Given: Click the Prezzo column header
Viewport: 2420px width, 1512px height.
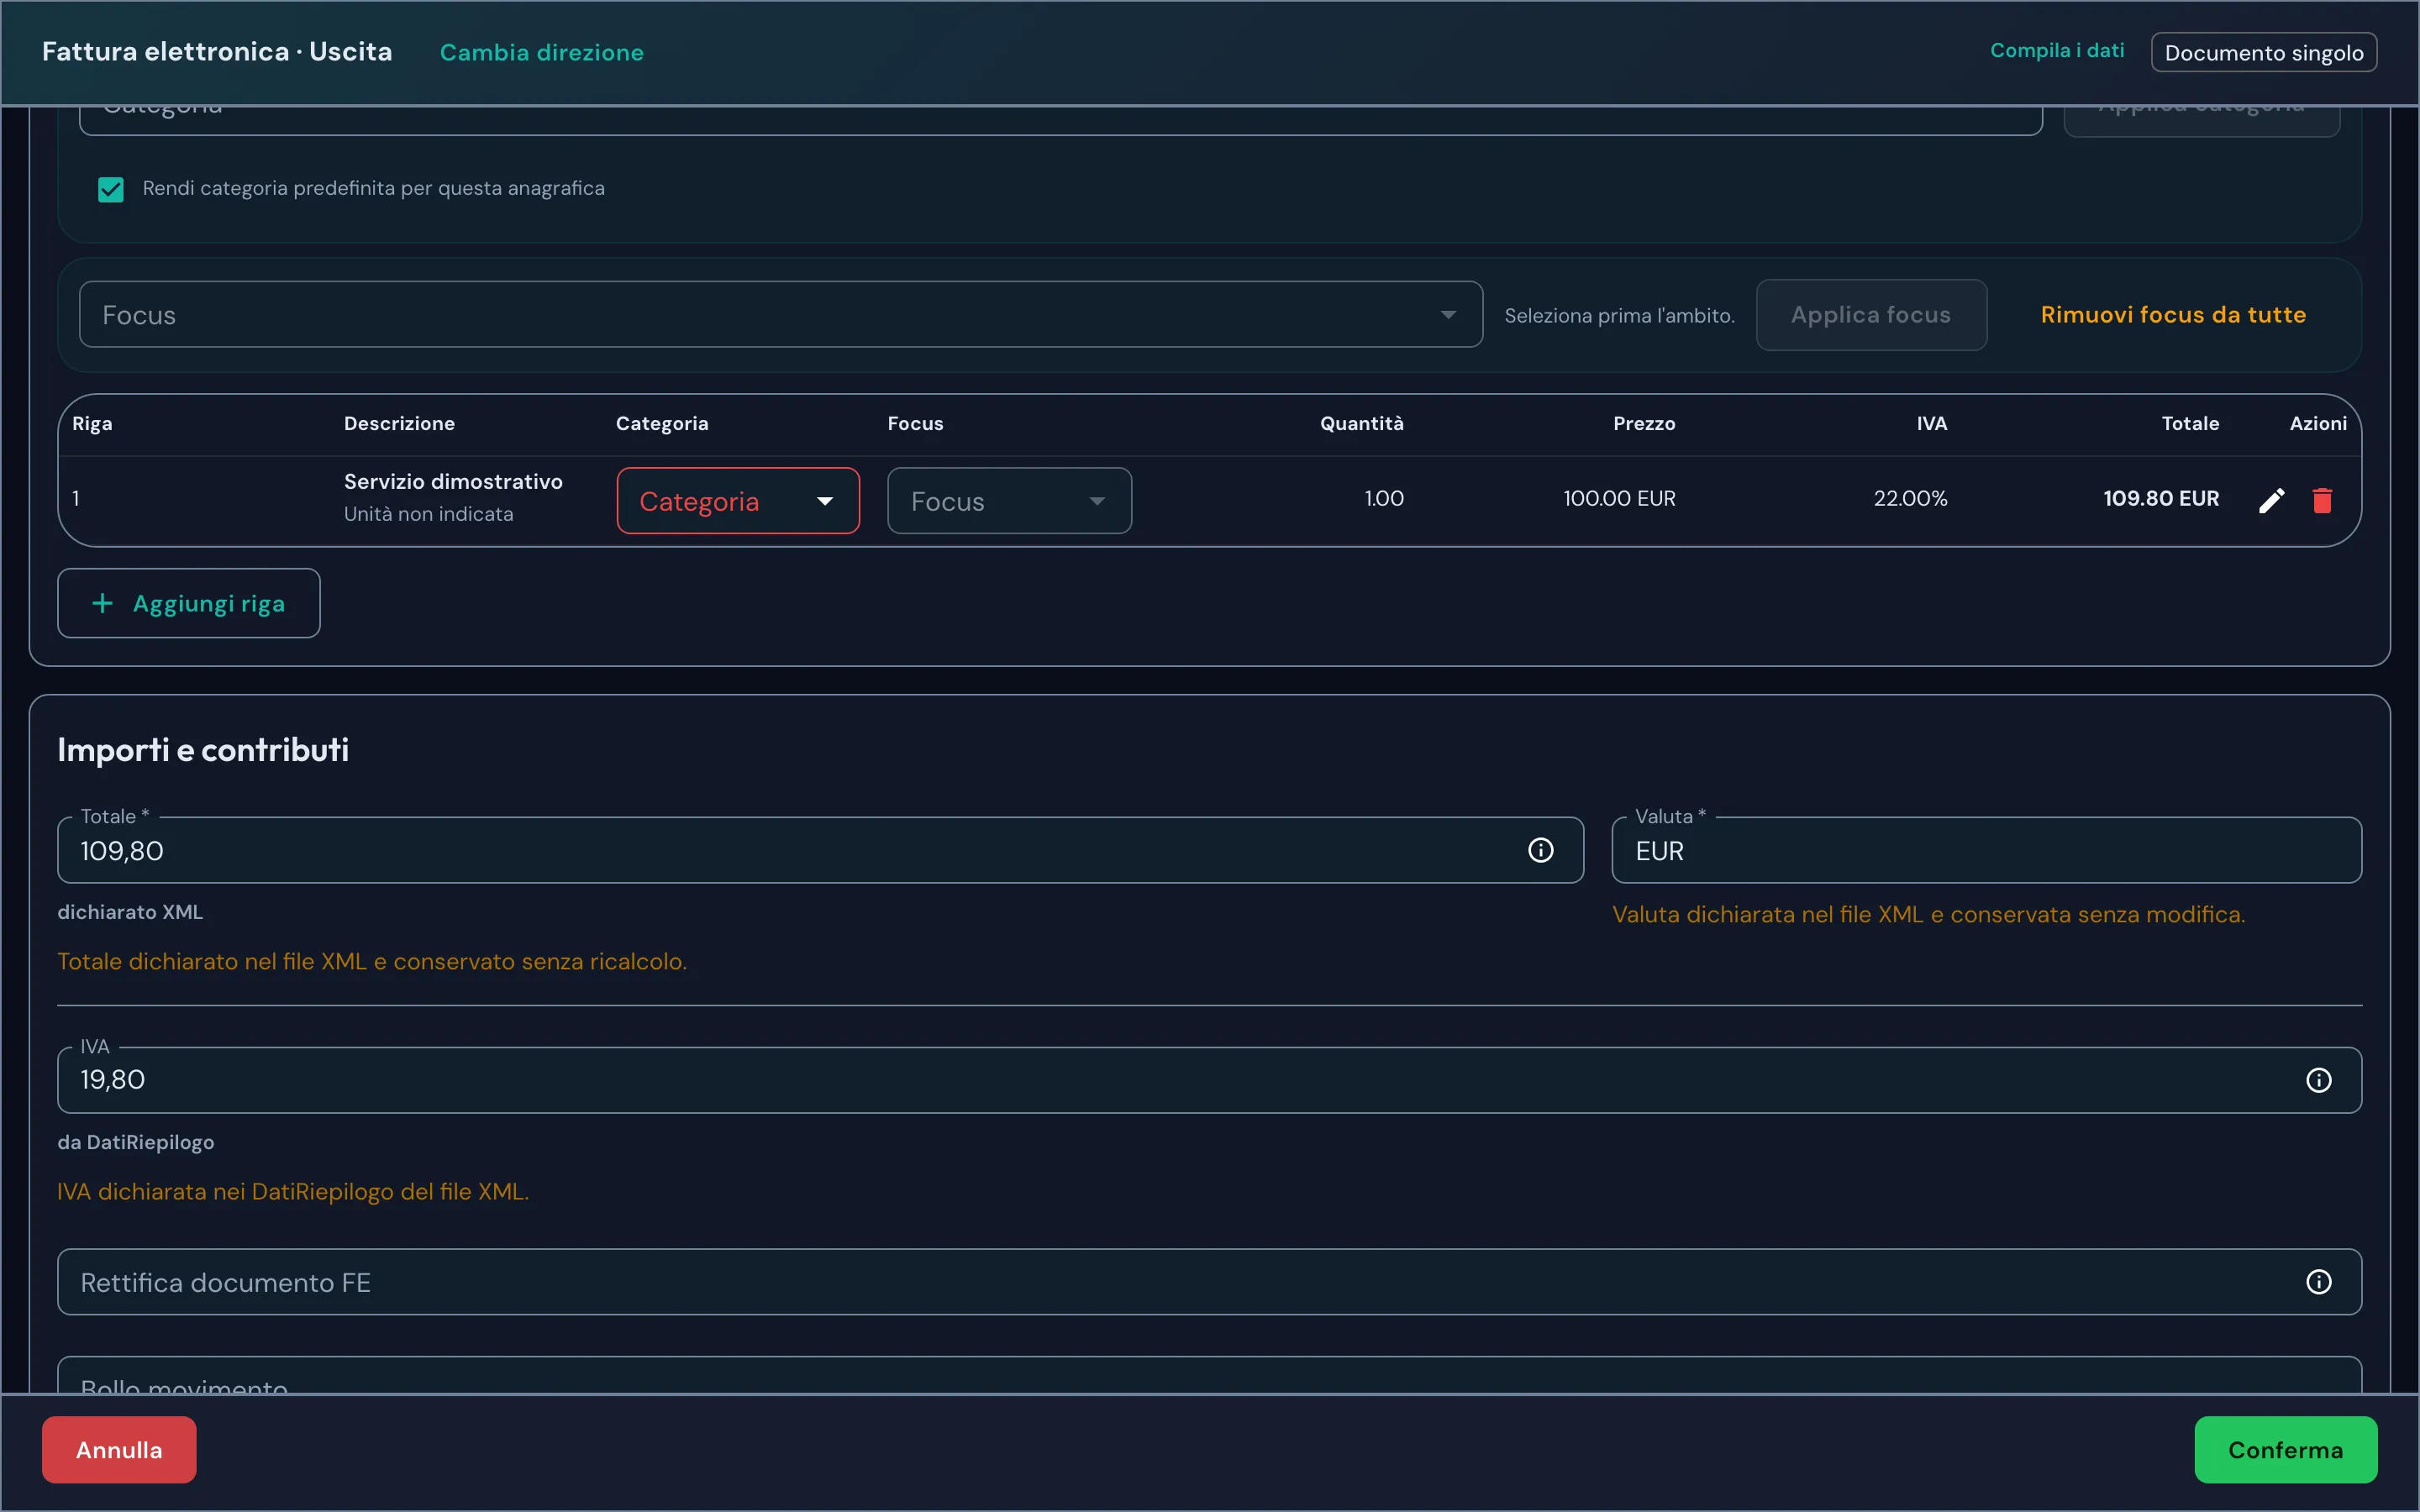Looking at the screenshot, I should coord(1643,423).
